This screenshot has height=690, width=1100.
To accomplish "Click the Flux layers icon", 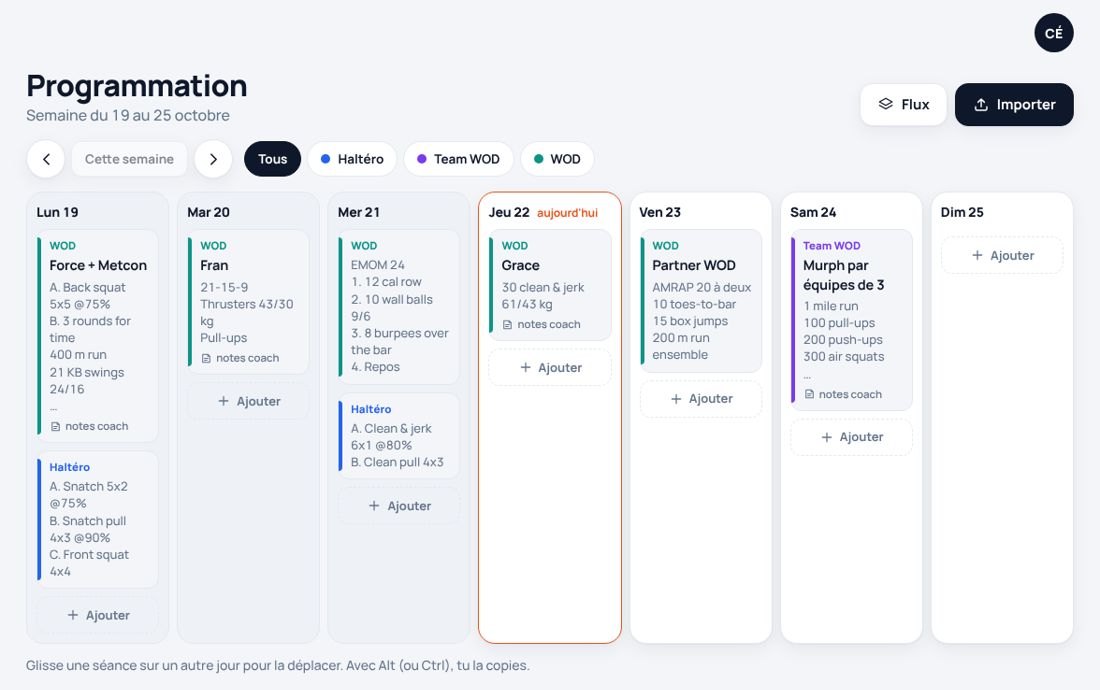I will click(x=885, y=104).
